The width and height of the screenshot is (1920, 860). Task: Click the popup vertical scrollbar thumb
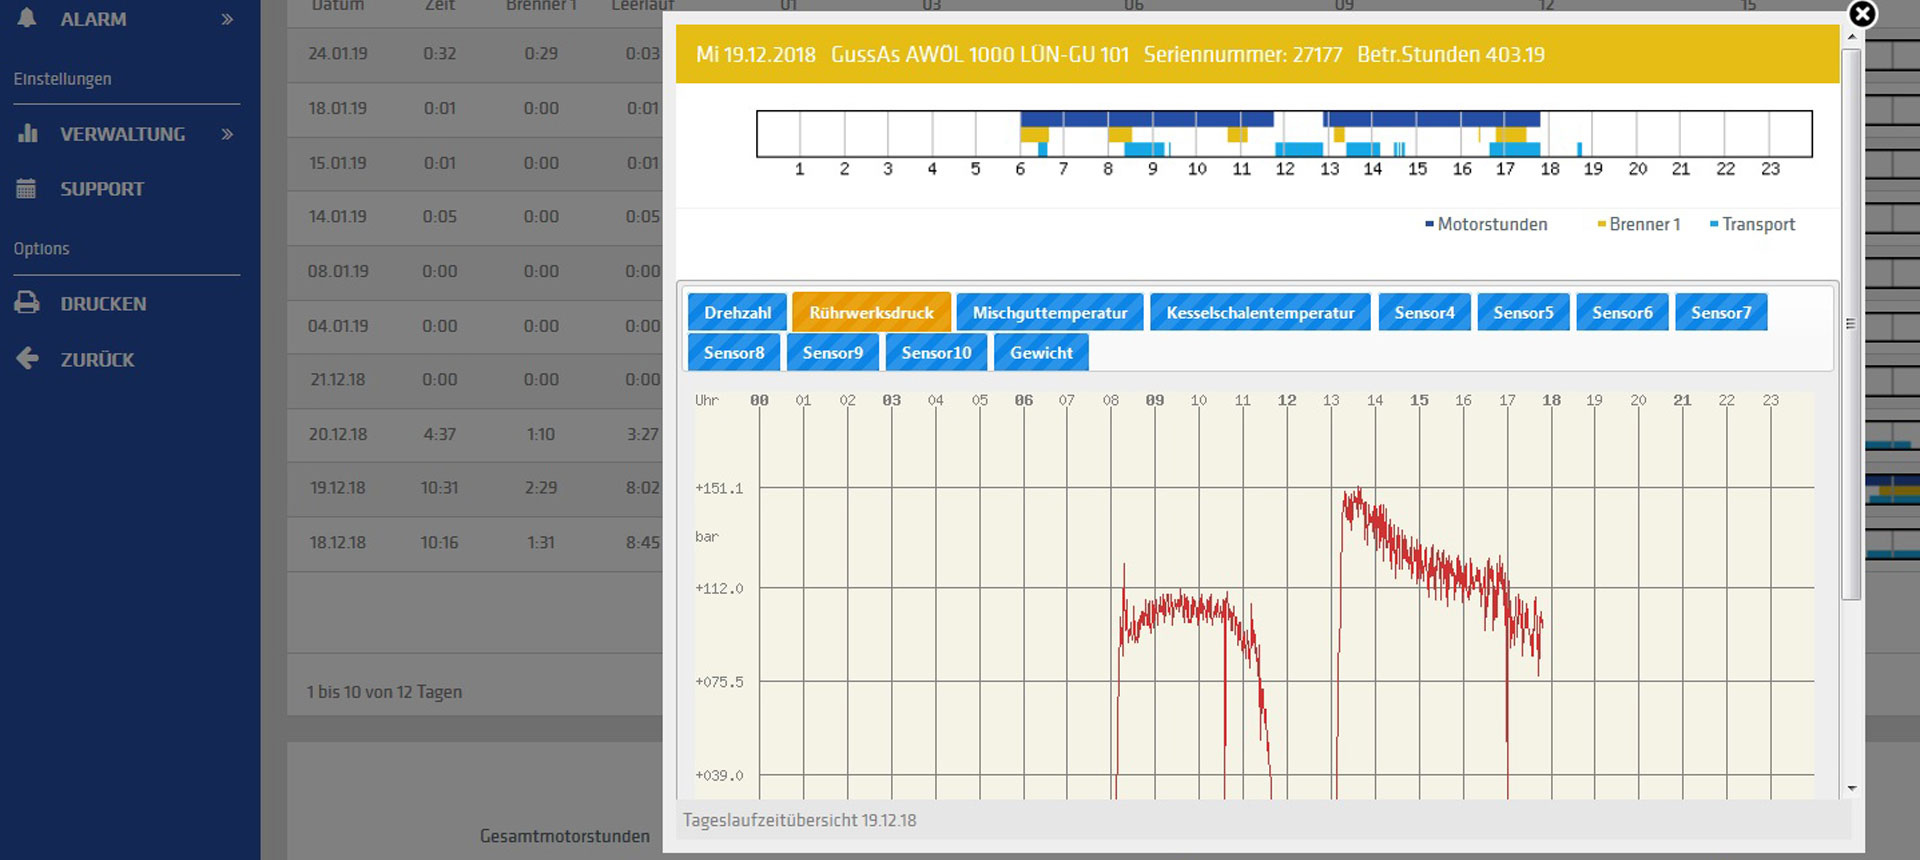pyautogui.click(x=1851, y=324)
